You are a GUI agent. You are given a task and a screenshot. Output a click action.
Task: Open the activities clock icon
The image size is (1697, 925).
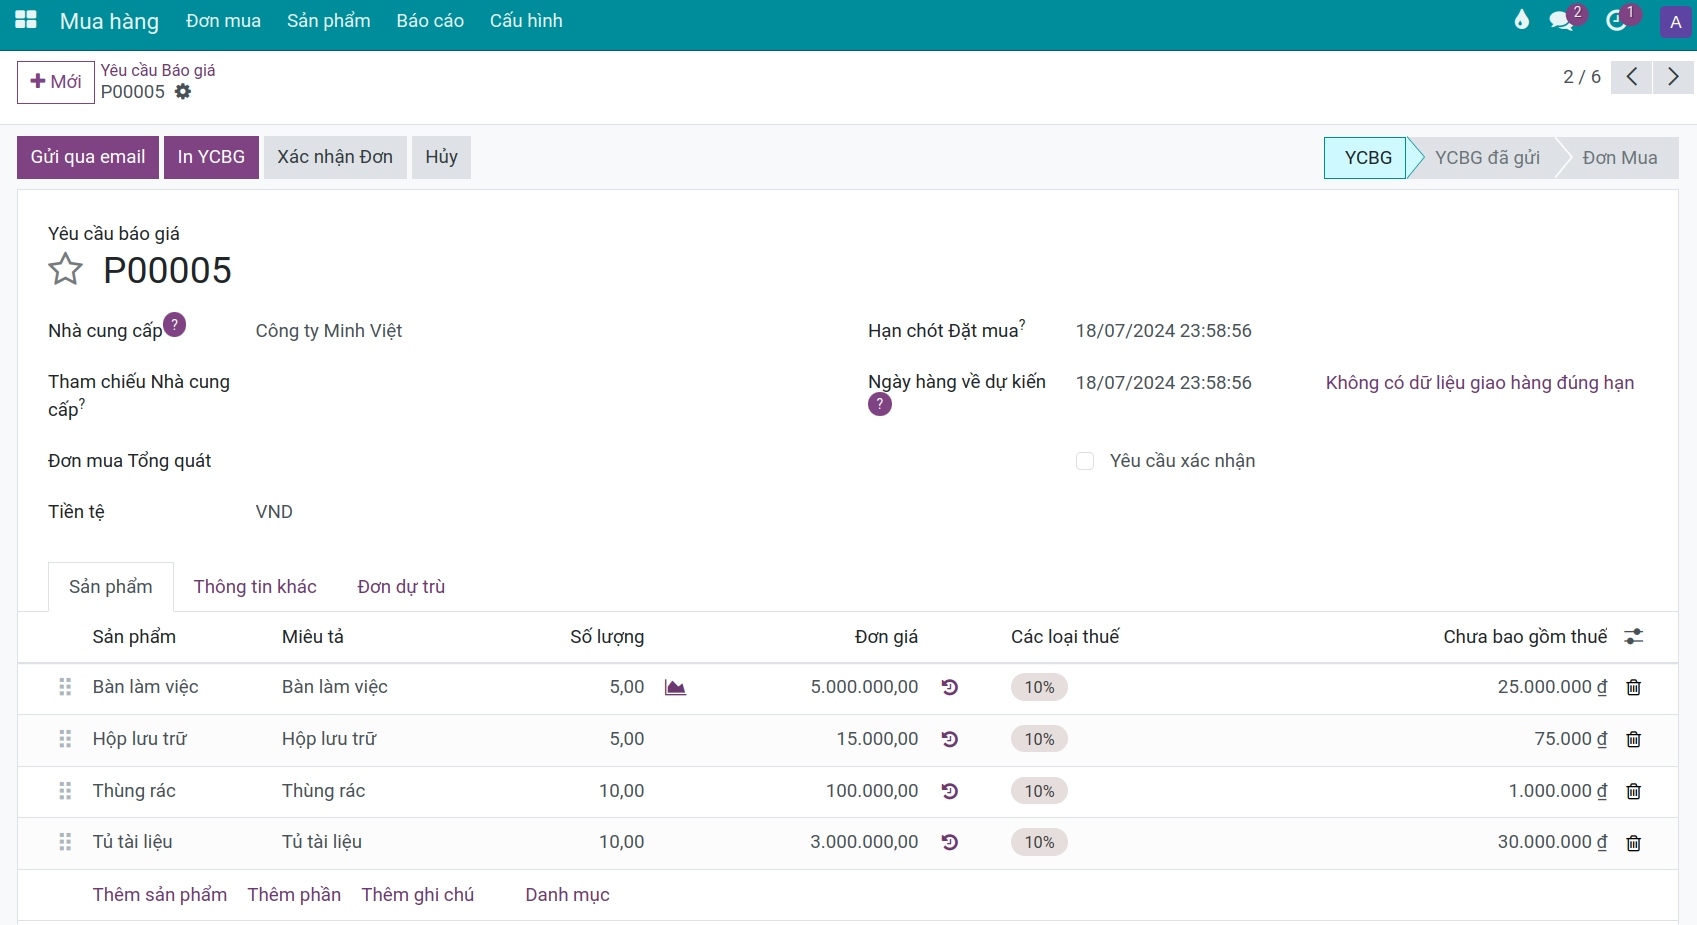pos(1616,21)
